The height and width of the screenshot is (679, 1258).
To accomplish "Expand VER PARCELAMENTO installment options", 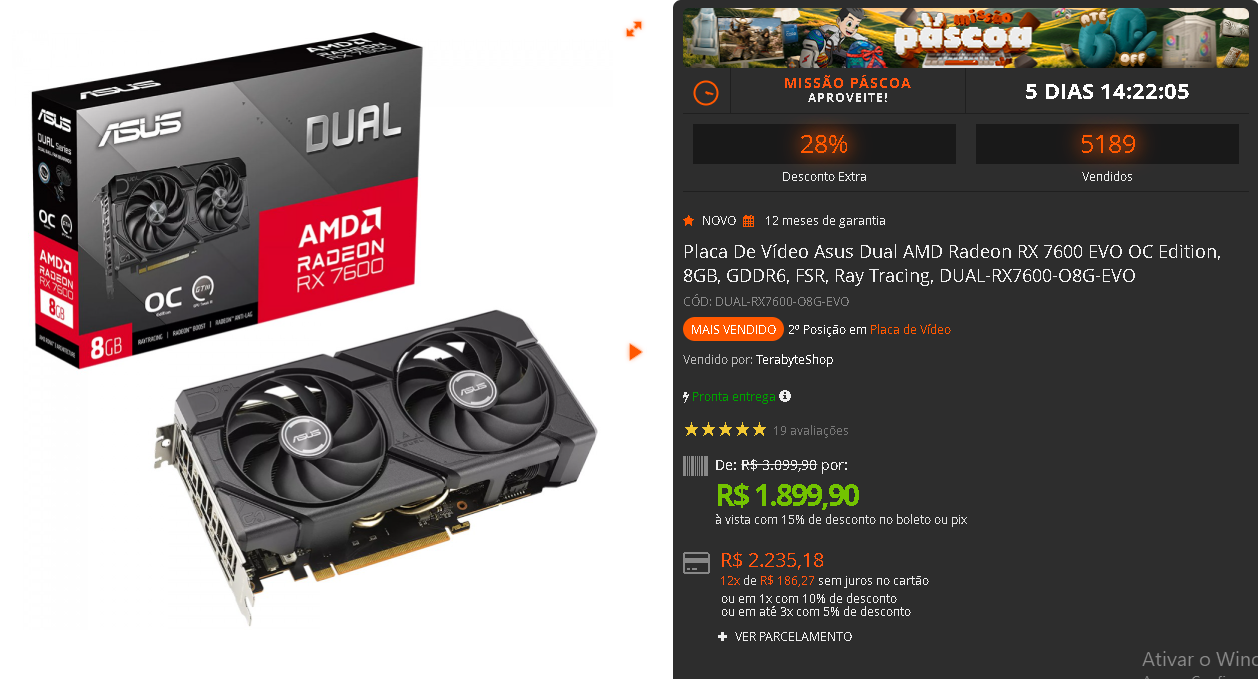I will [x=785, y=636].
